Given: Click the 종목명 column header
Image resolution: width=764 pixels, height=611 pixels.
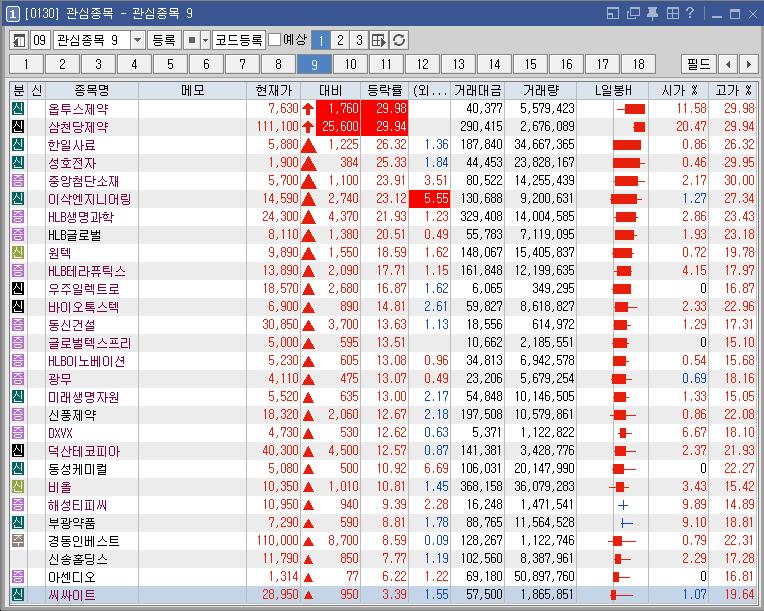Looking at the screenshot, I should point(92,90).
